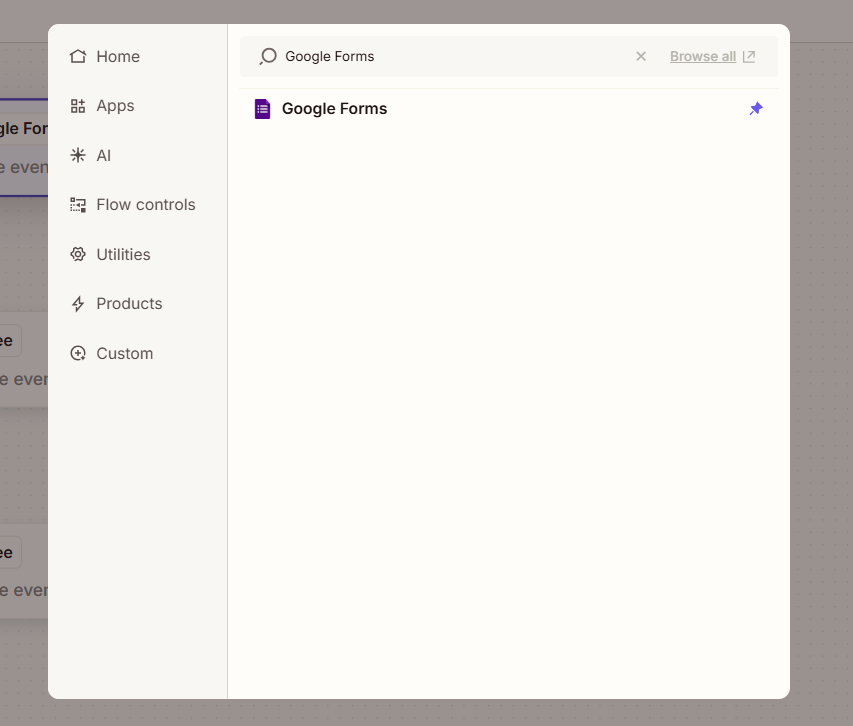Image resolution: width=853 pixels, height=726 pixels.
Task: Open the Custom category
Action: (x=112, y=353)
